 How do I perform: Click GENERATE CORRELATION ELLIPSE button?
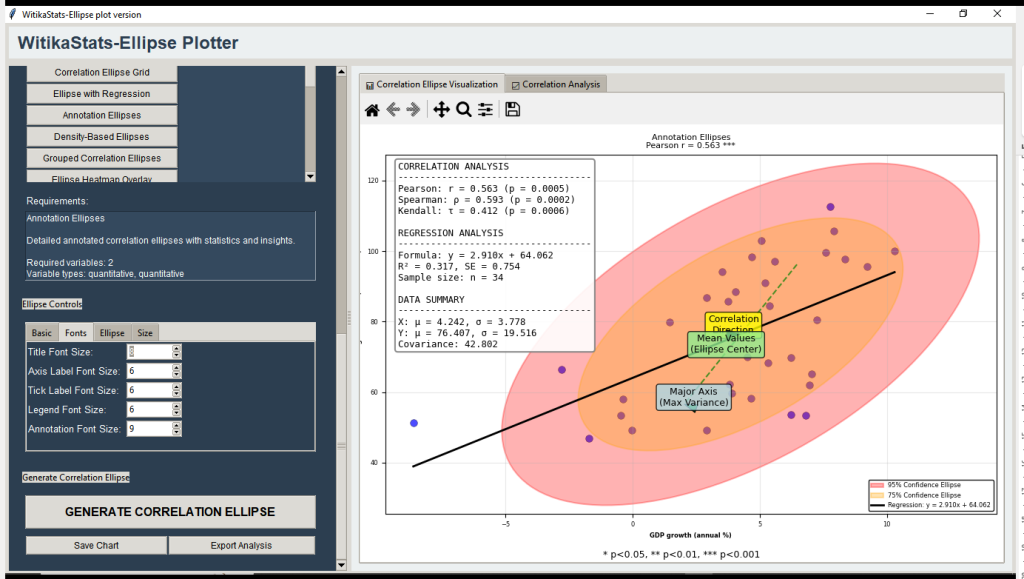tap(170, 512)
